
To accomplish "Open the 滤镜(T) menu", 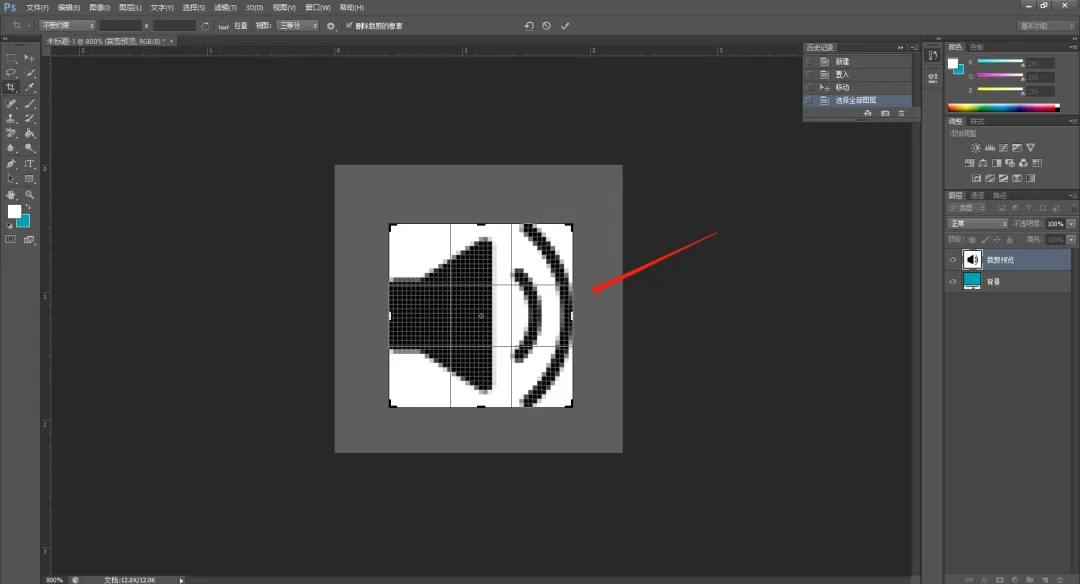I will [x=225, y=8].
